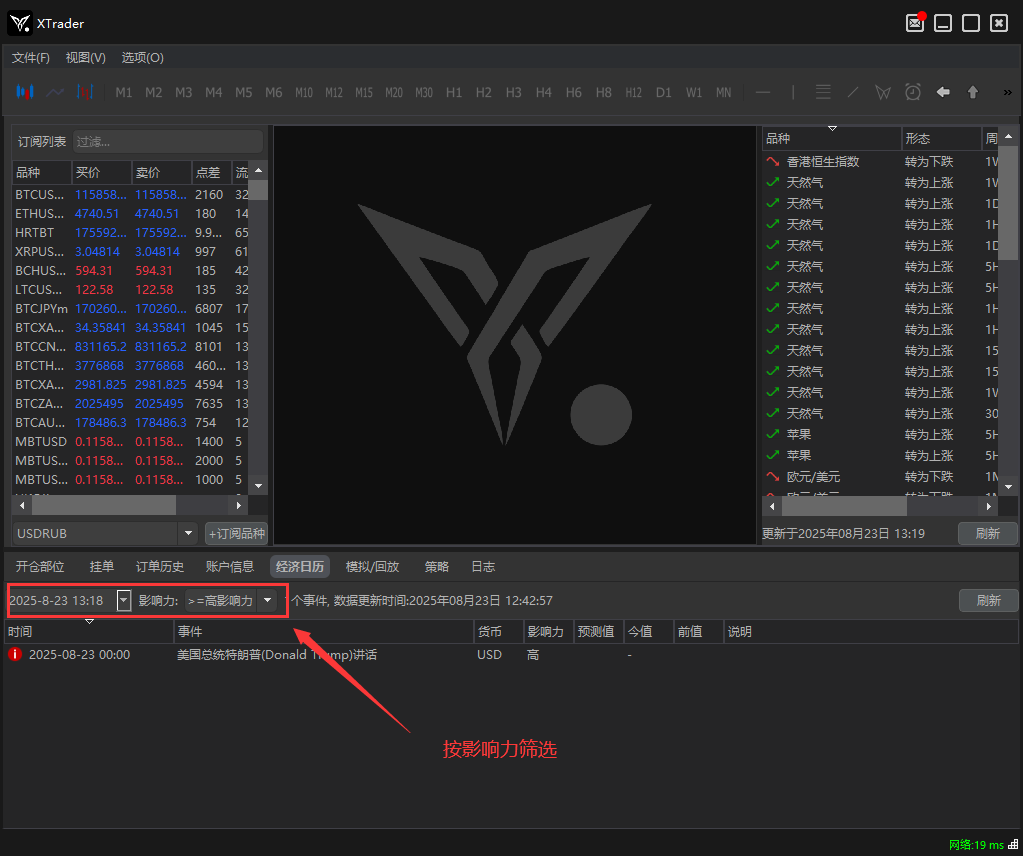
Task: Select the horizontal line drawing tool
Action: point(763,92)
